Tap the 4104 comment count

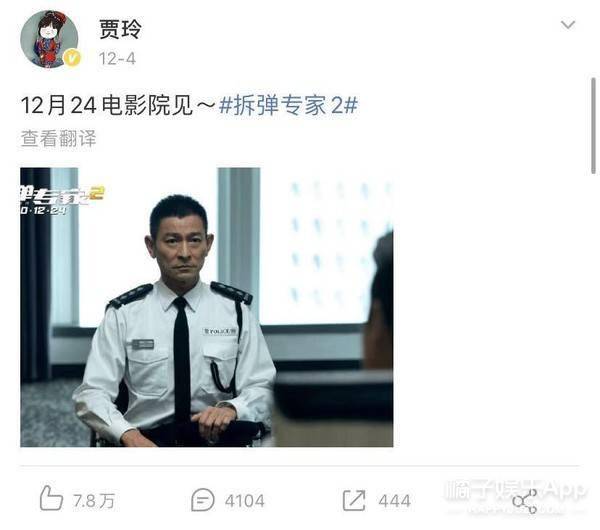(245, 501)
